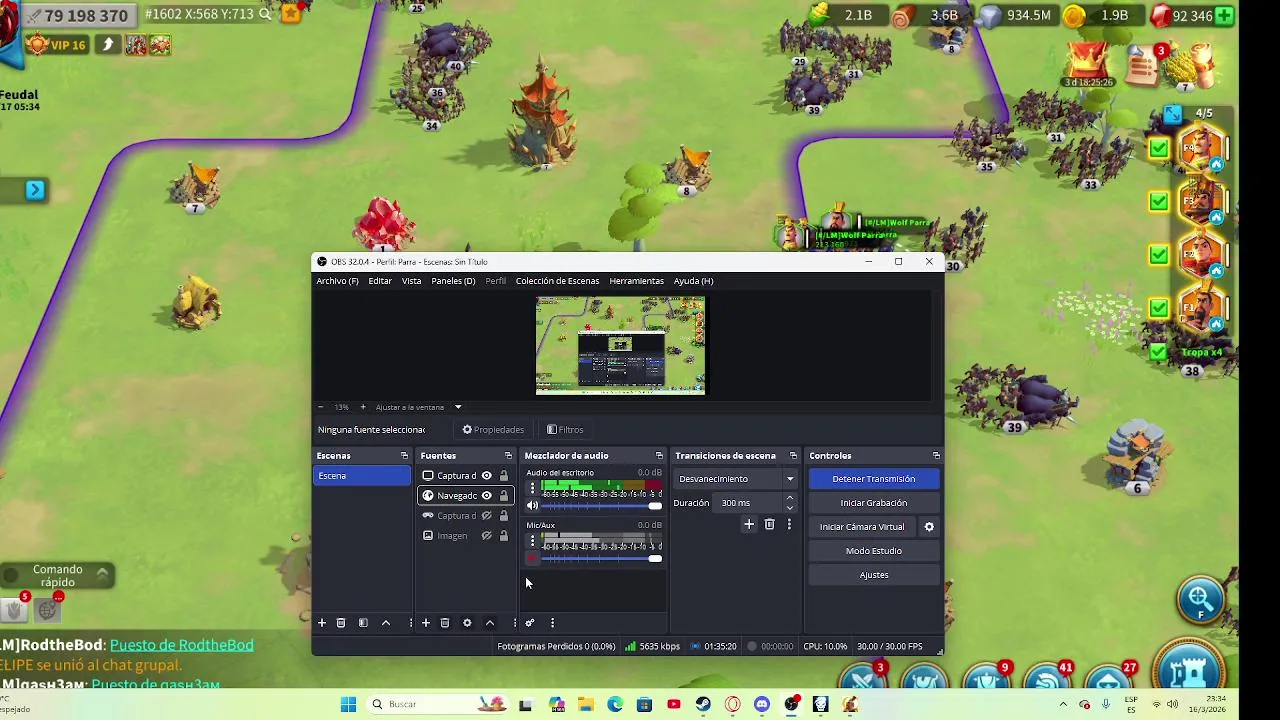
Task: Click Detener Transmisión button
Action: [874, 479]
